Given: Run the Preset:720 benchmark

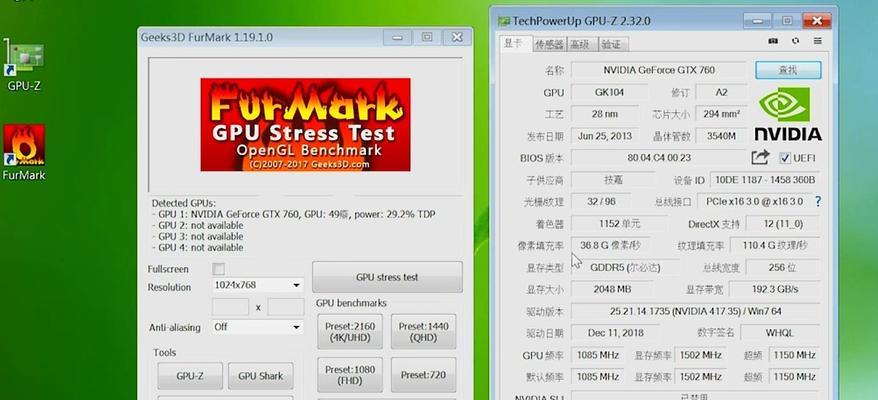Looking at the screenshot, I should 423,375.
